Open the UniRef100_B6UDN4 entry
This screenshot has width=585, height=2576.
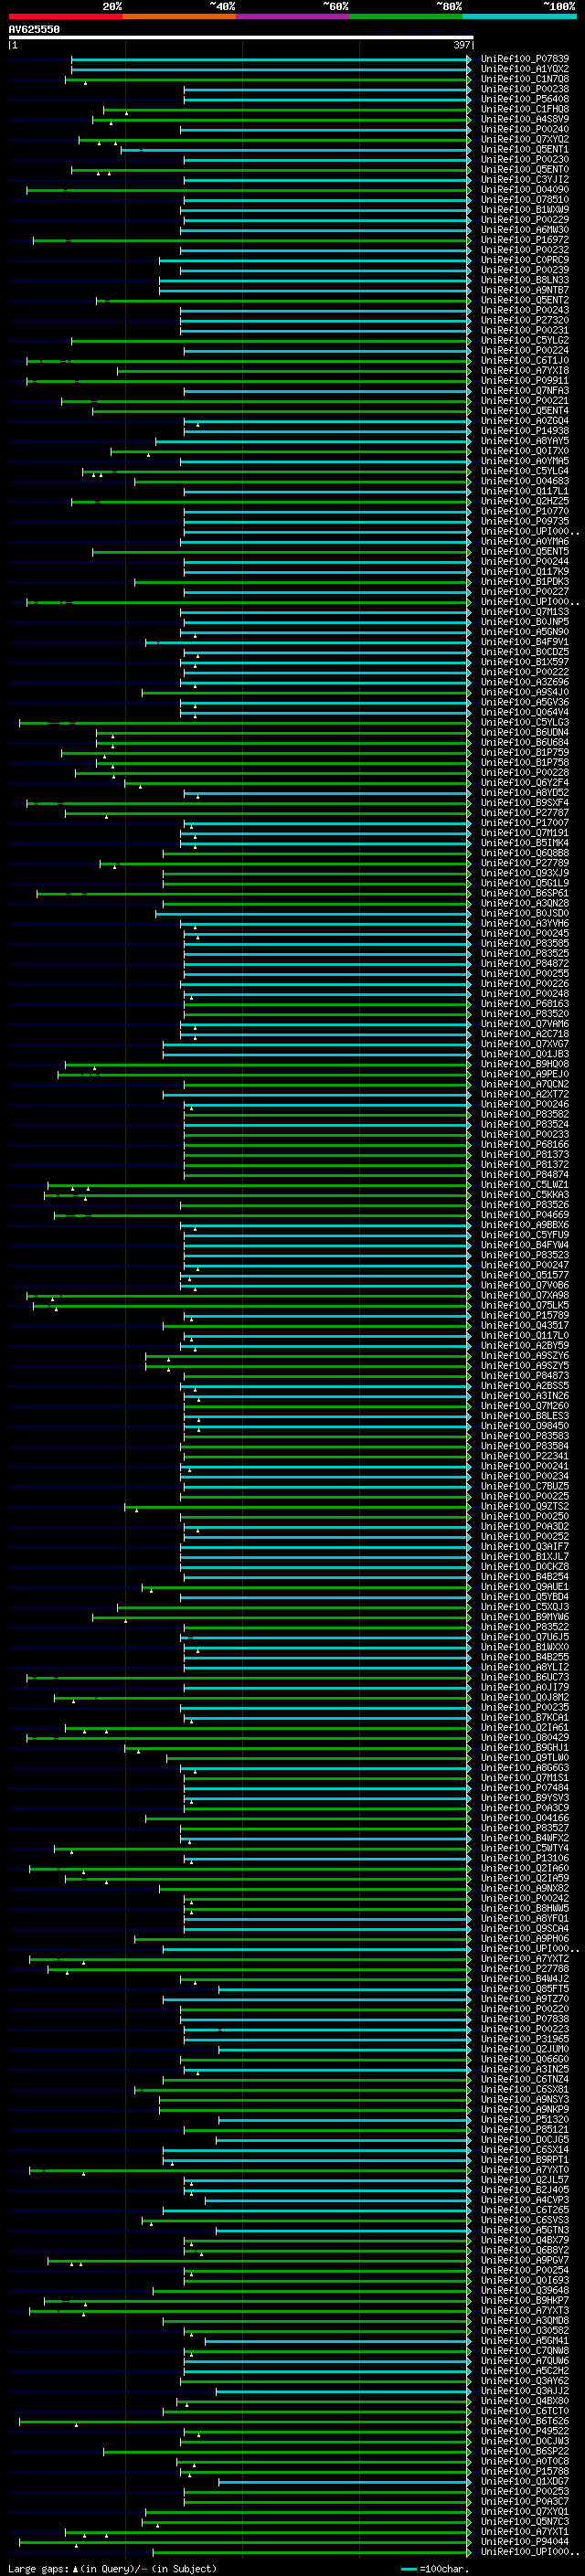[x=524, y=733]
